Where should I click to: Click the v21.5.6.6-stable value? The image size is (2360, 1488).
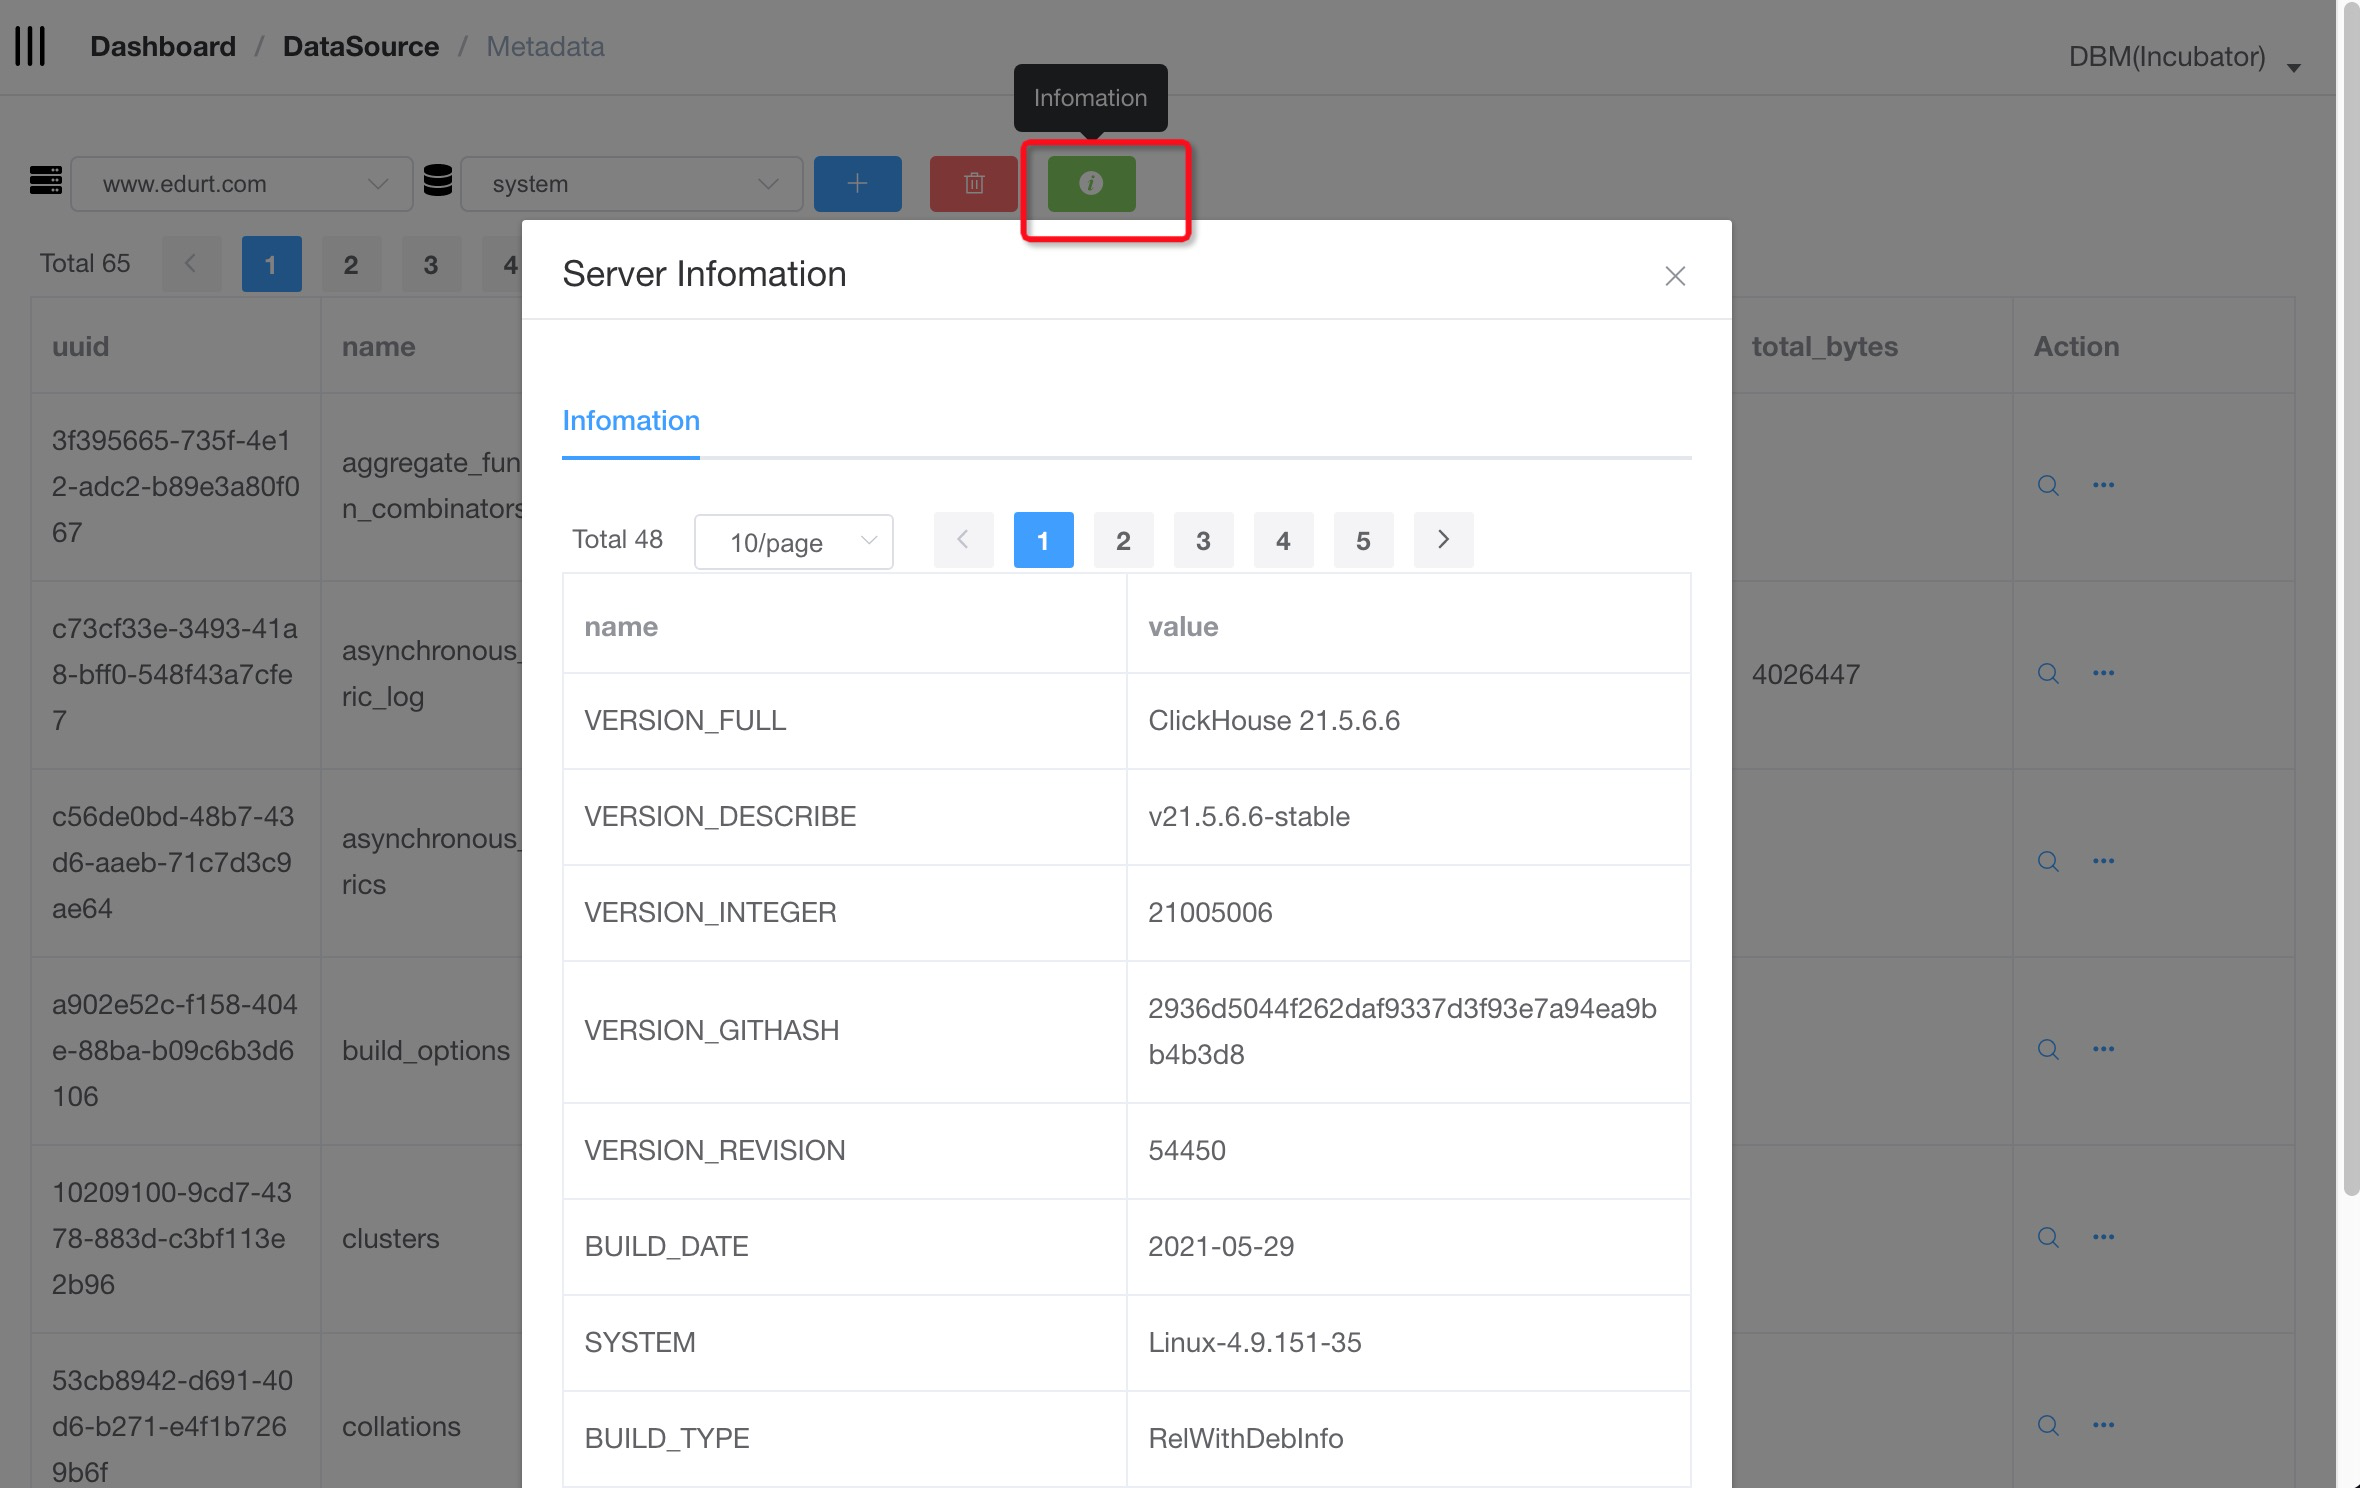coord(1249,817)
